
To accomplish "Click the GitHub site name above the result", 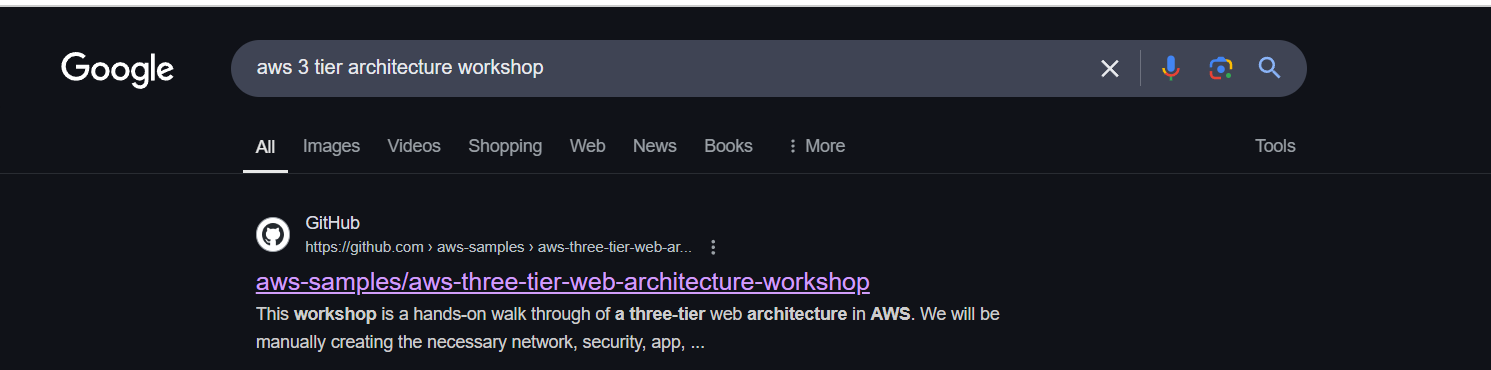I will [332, 223].
